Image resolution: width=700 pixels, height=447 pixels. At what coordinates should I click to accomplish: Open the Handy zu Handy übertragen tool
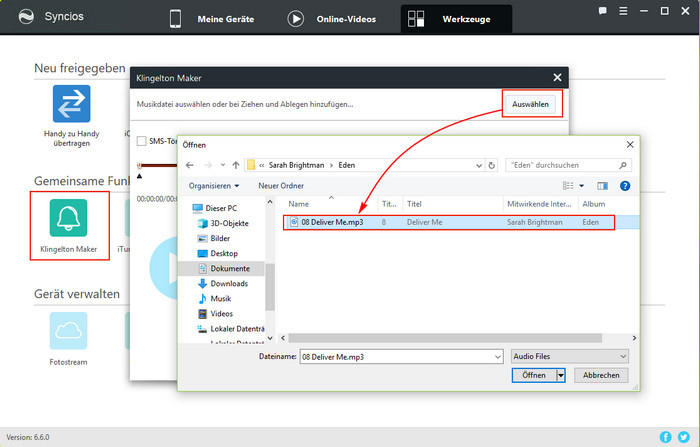71,116
